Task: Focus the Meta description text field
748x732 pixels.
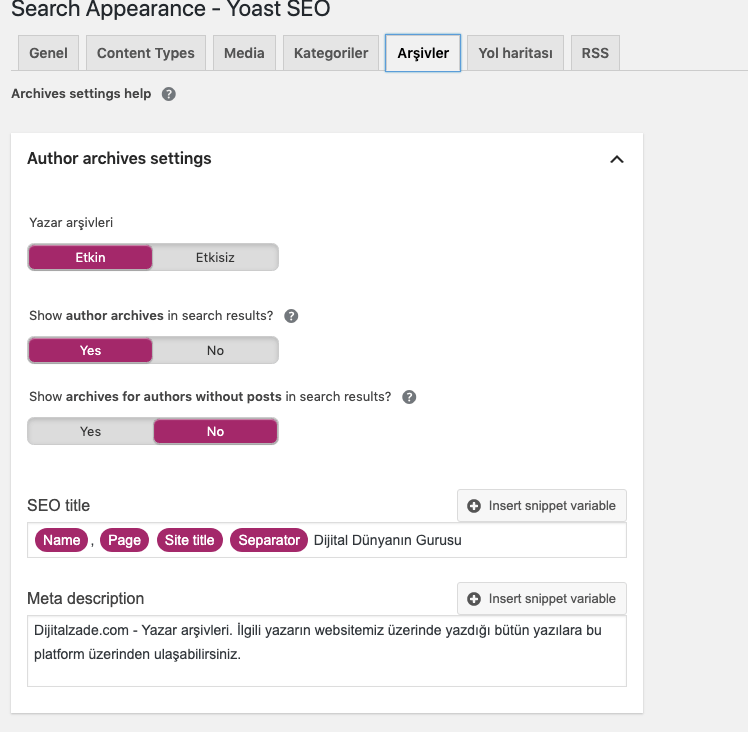Action: pyautogui.click(x=327, y=651)
